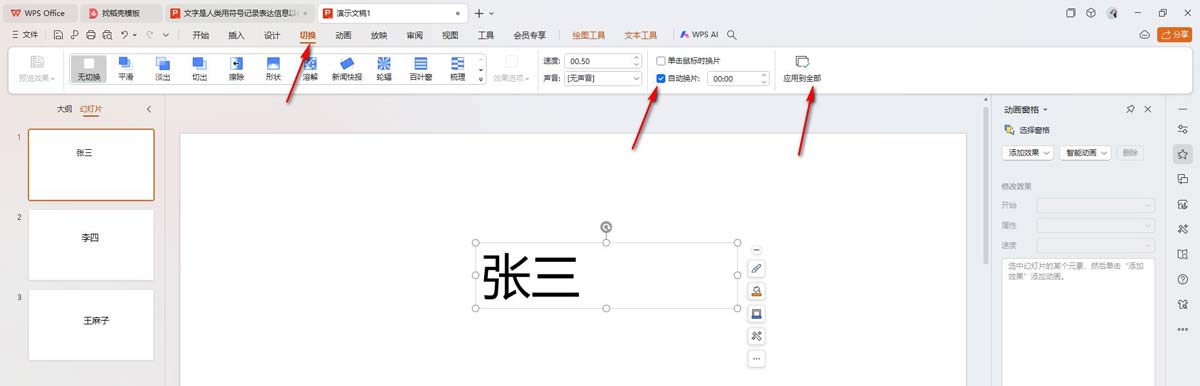Enable 单击鼠标时换片 checkbox
The image size is (1200, 386).
coord(661,61)
